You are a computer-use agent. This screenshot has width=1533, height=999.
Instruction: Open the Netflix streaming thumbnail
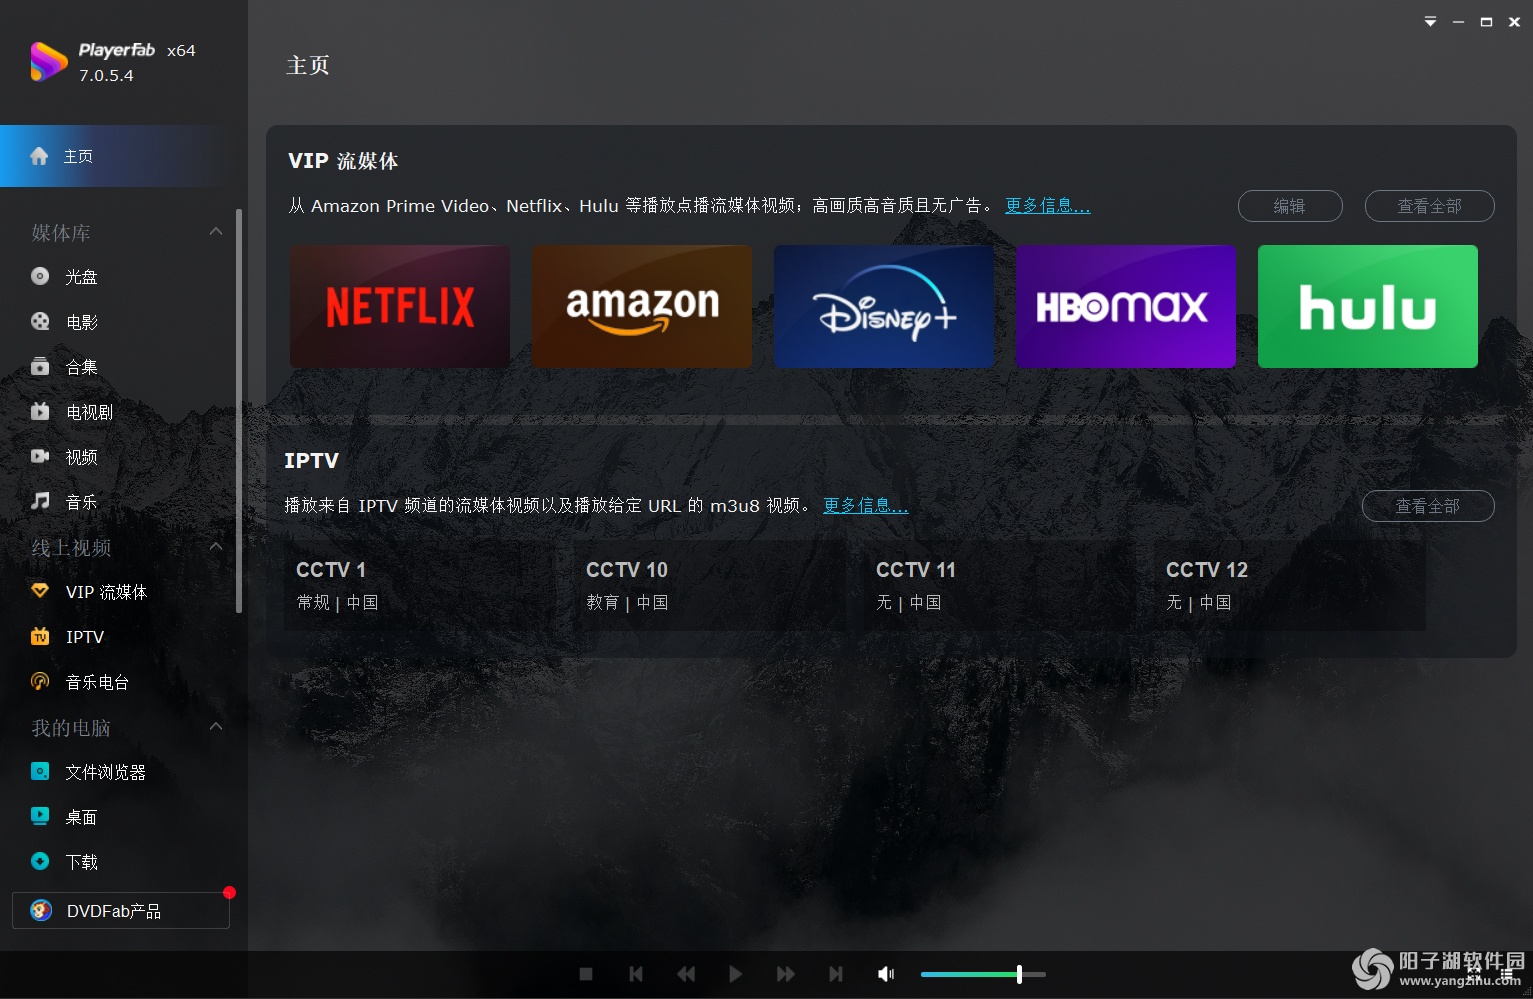coord(399,306)
